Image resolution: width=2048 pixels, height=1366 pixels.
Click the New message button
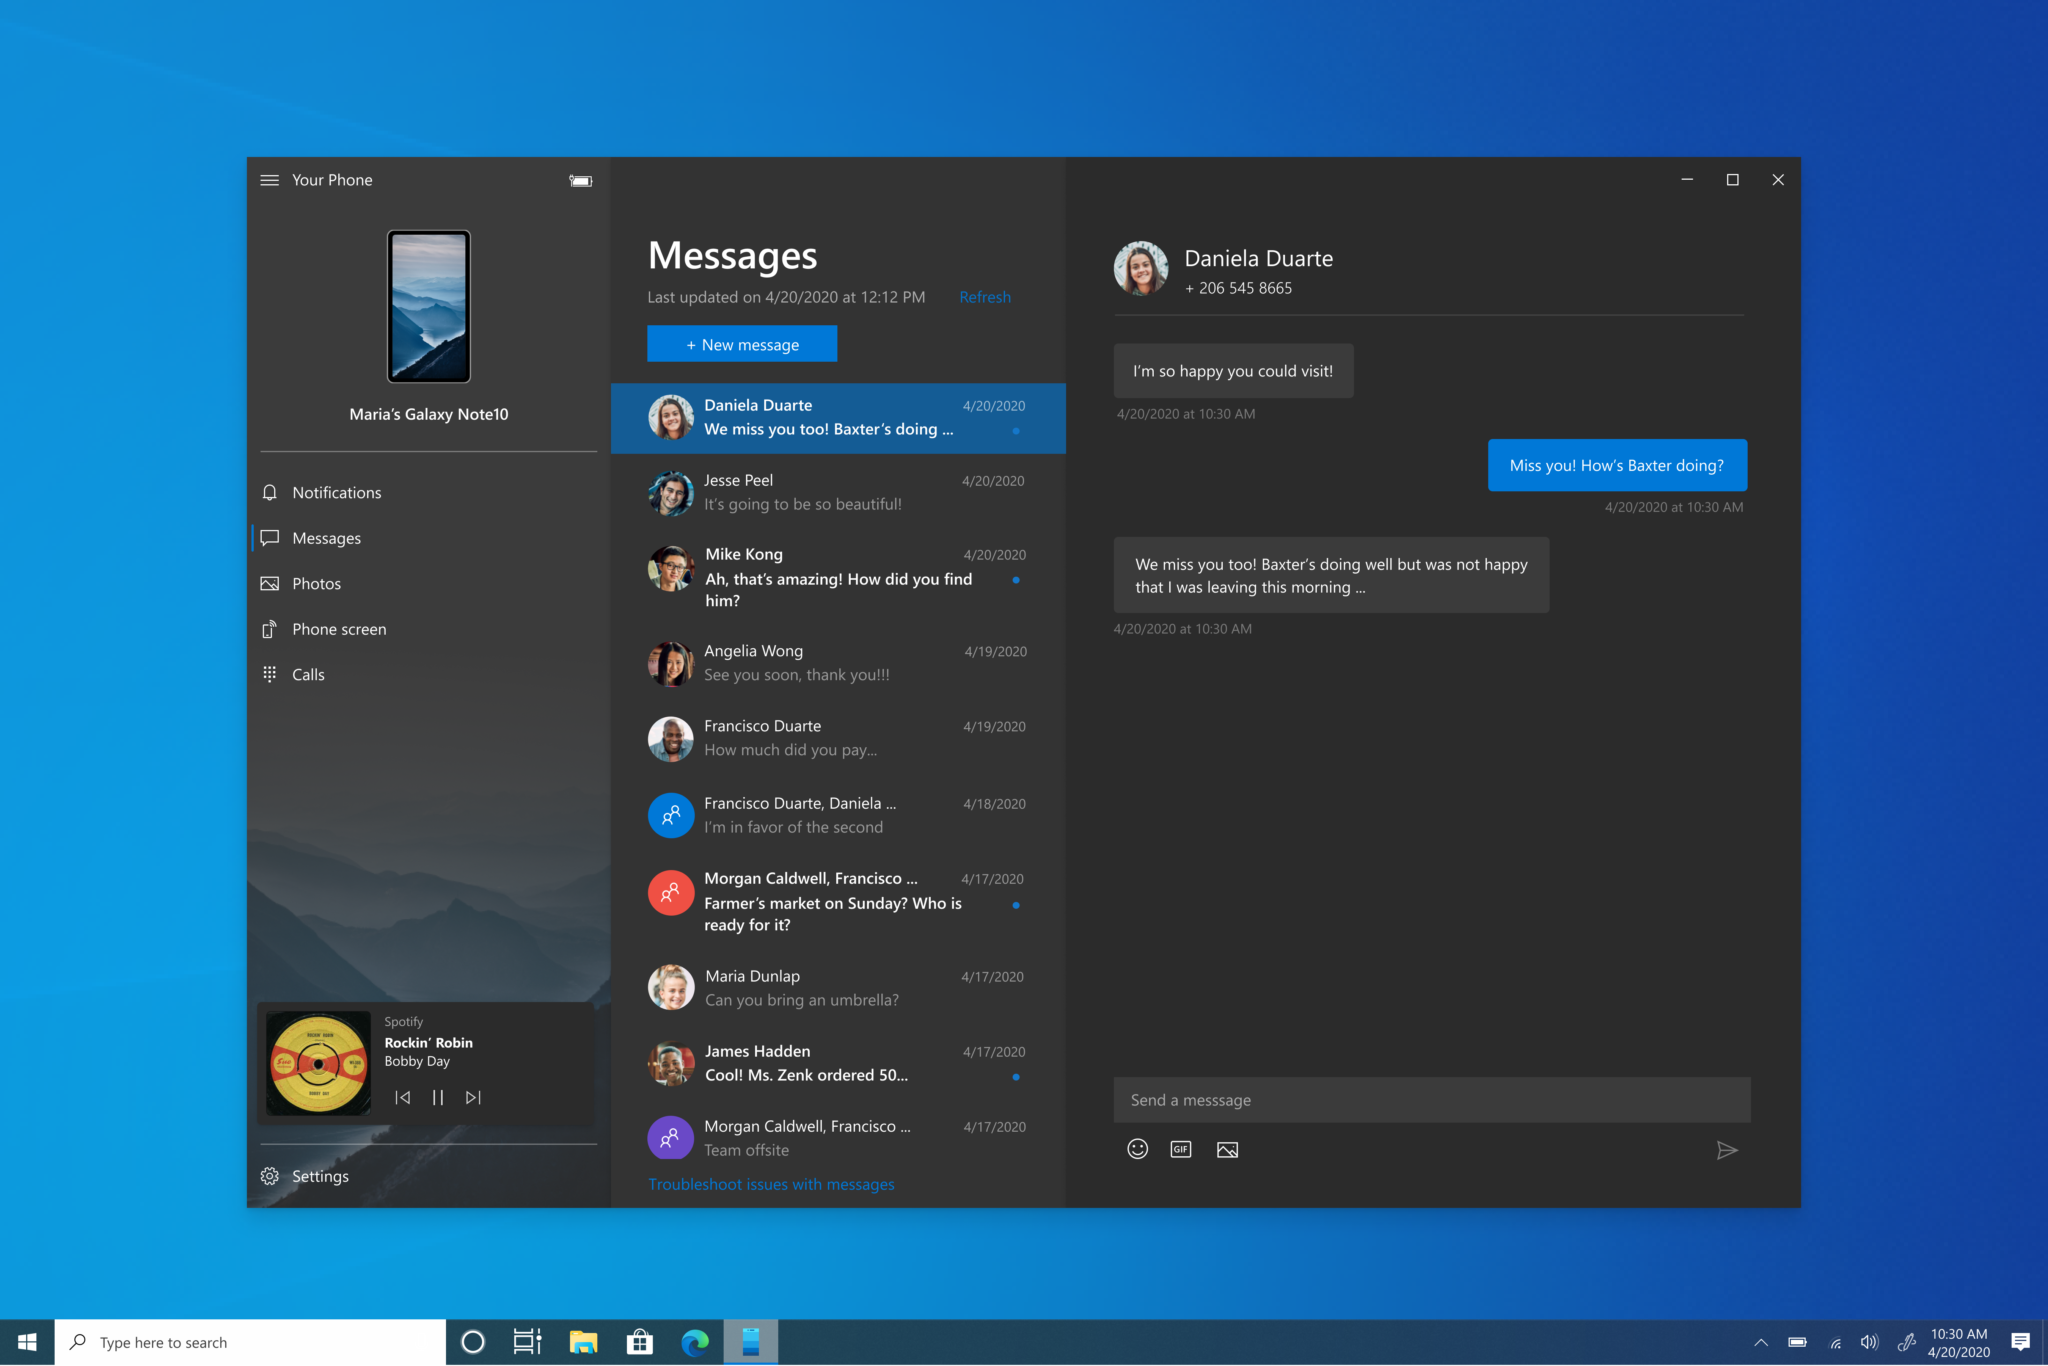(742, 345)
